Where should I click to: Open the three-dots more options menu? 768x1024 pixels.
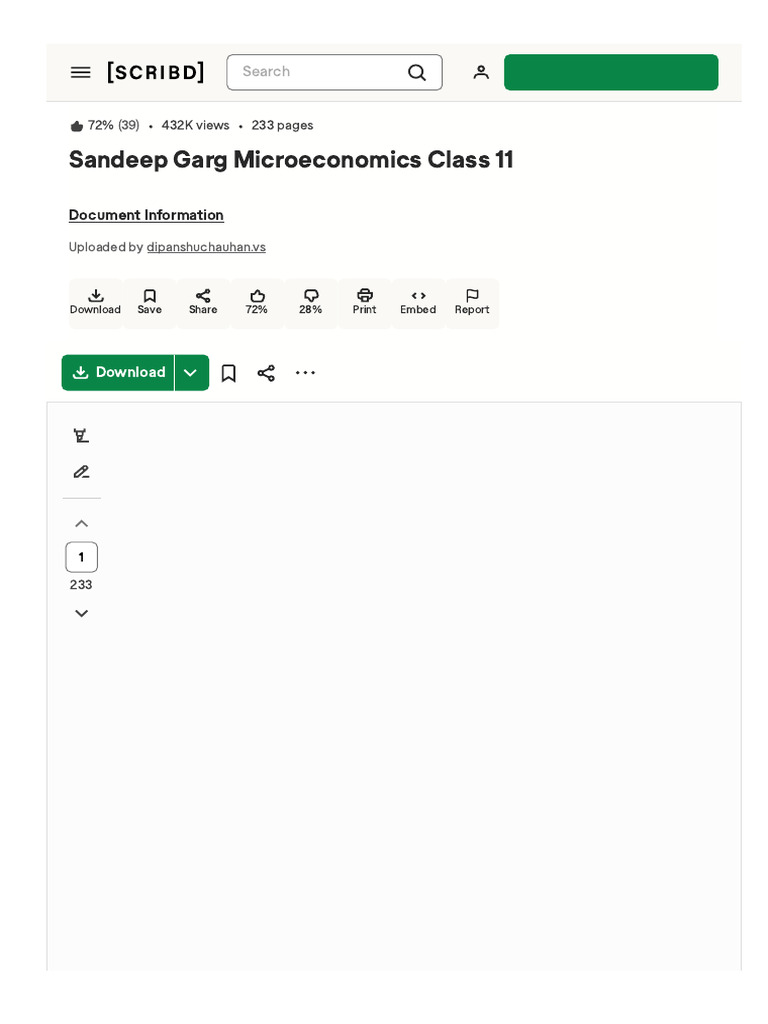click(x=305, y=373)
